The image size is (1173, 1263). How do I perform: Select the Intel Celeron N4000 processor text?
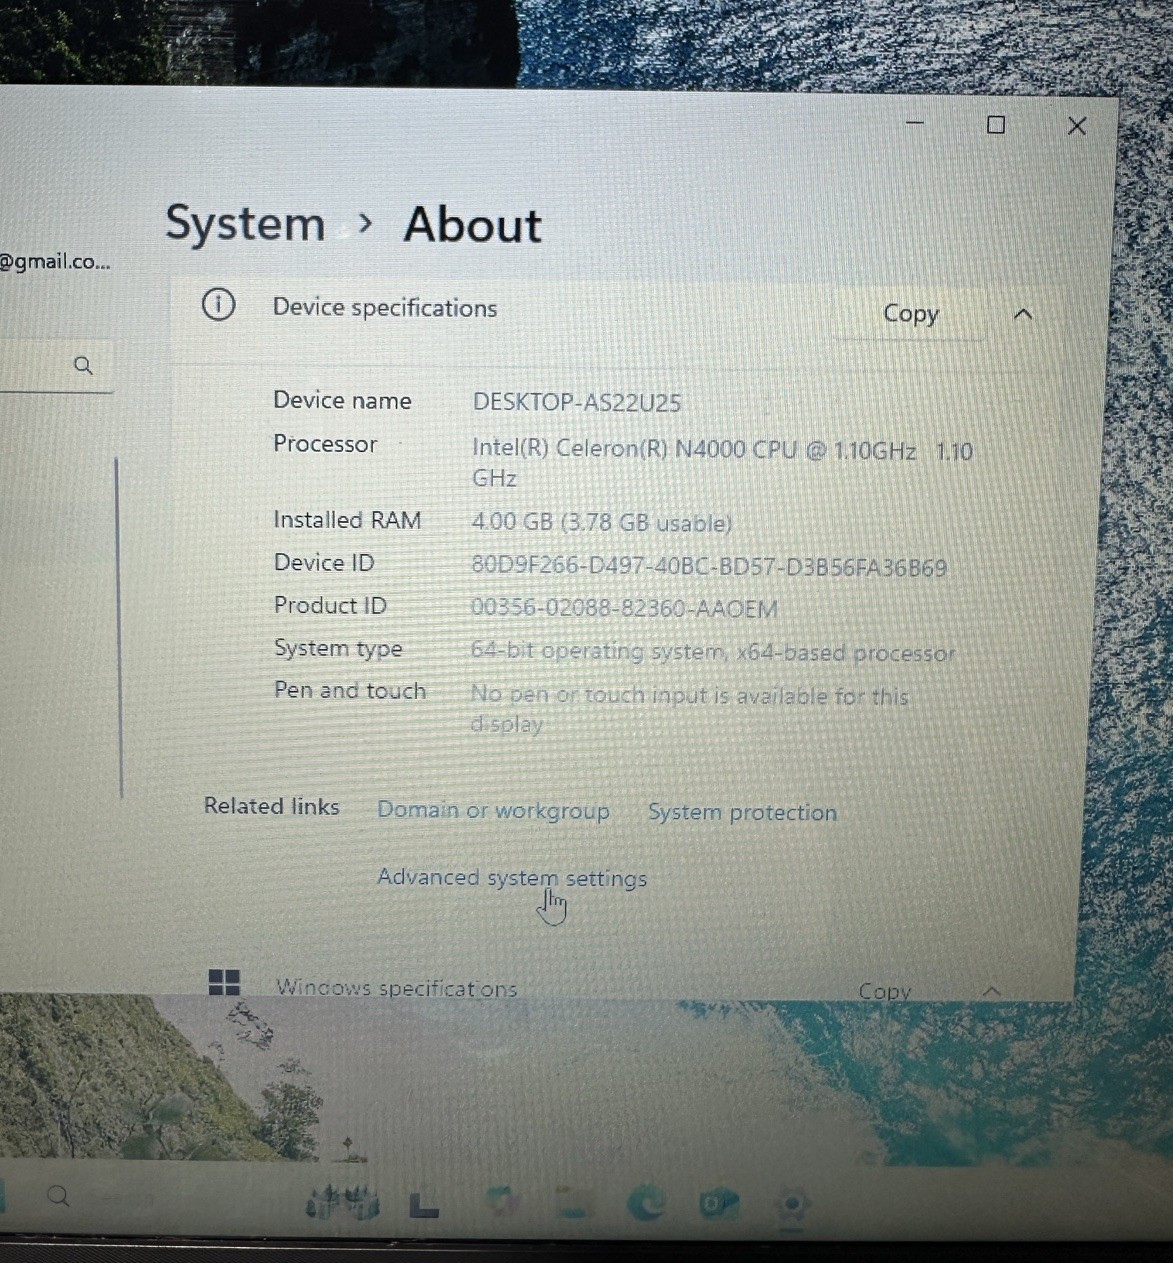pos(722,463)
